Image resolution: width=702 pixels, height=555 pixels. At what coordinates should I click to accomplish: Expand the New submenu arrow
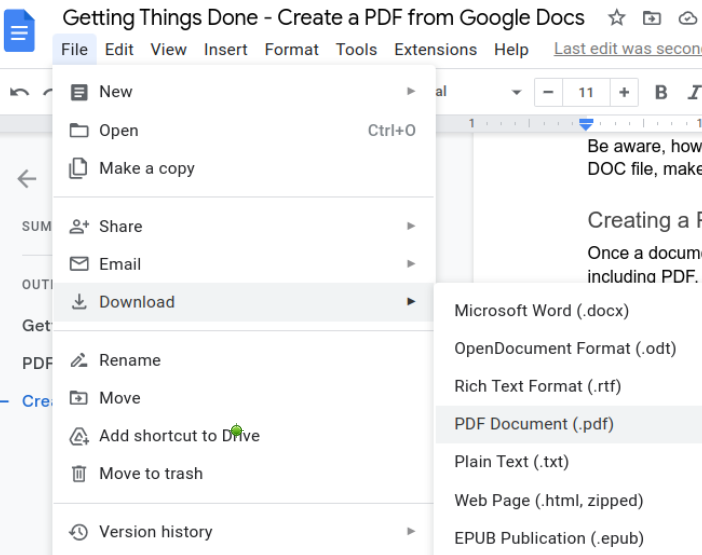(x=411, y=91)
